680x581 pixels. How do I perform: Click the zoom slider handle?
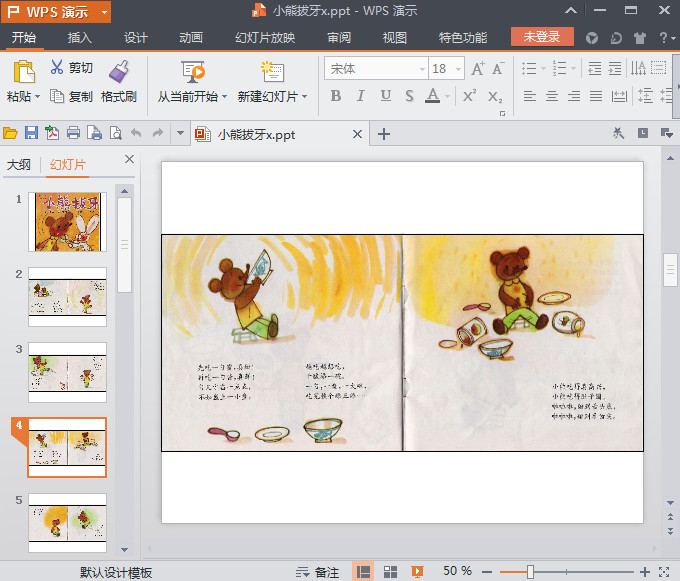coord(530,572)
